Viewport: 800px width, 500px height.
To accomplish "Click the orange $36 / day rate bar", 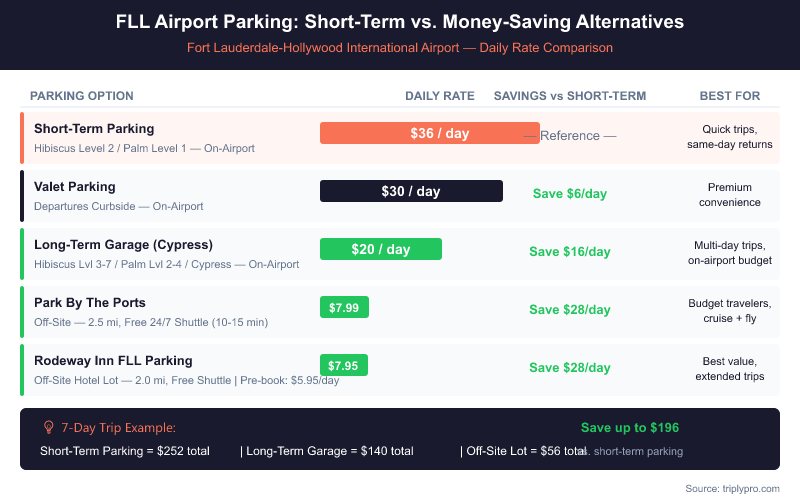I will pyautogui.click(x=429, y=133).
